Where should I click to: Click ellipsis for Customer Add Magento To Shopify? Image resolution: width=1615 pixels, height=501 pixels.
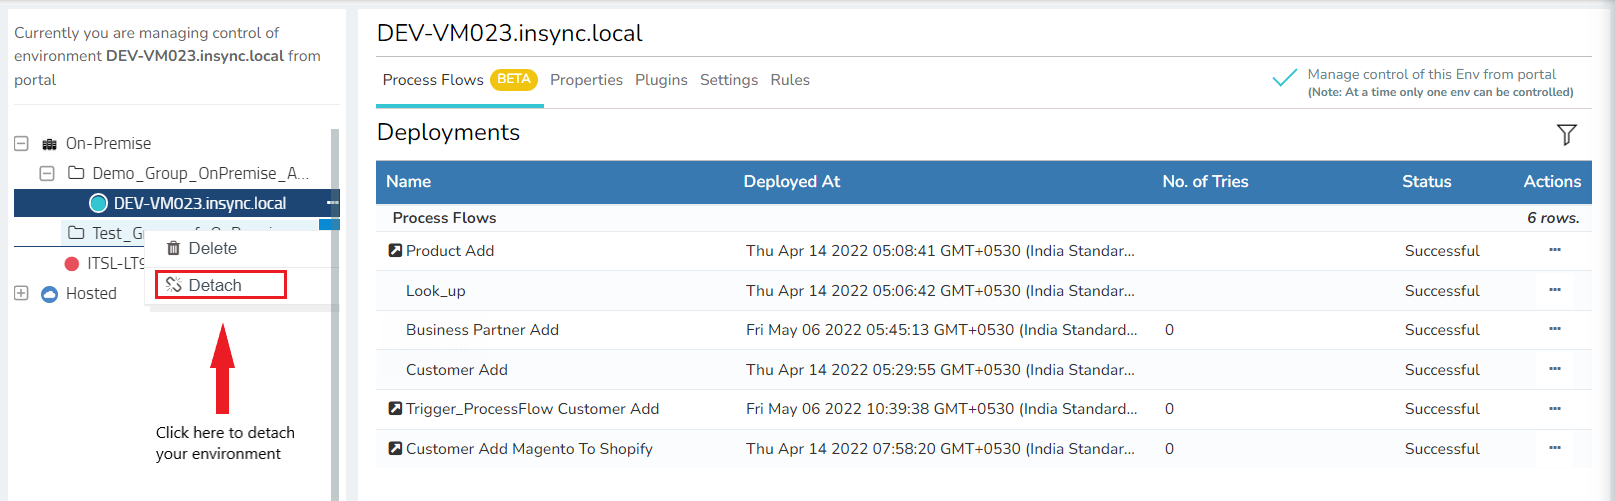pos(1554,448)
